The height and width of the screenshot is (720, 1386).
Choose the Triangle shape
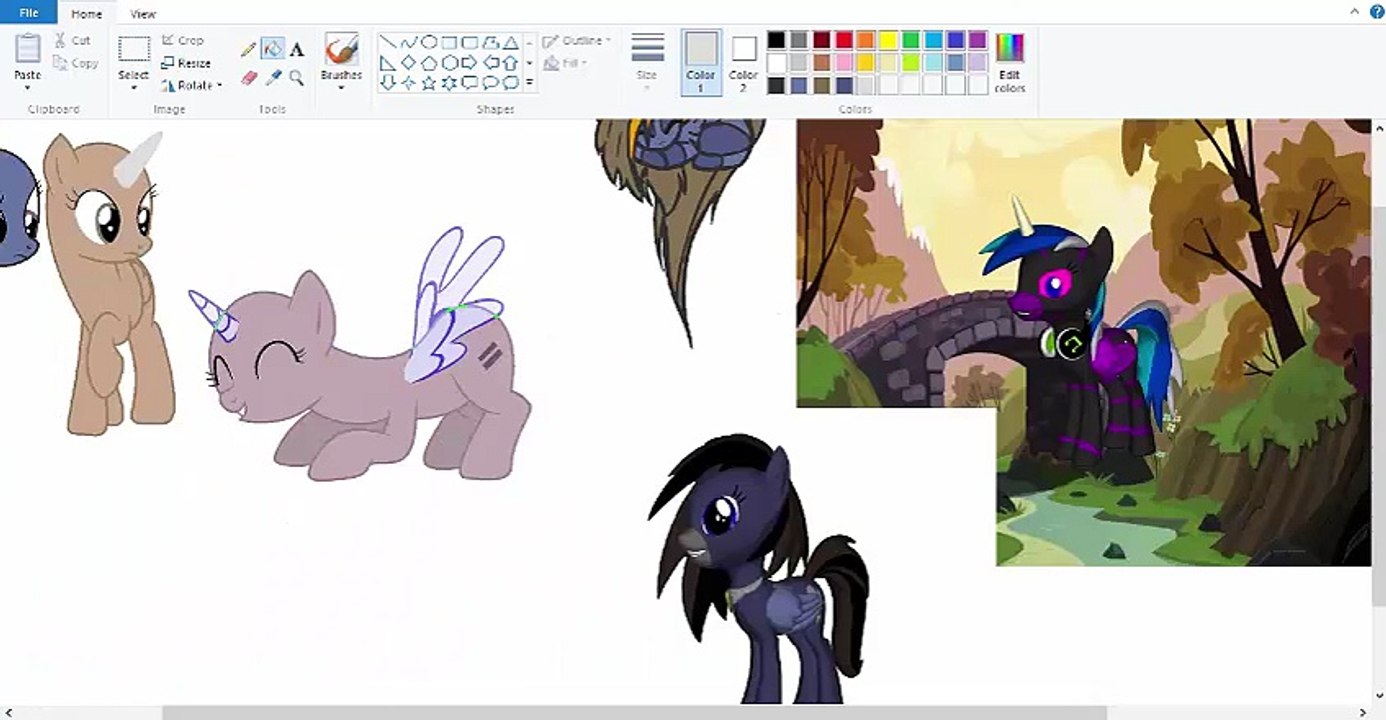(x=511, y=42)
